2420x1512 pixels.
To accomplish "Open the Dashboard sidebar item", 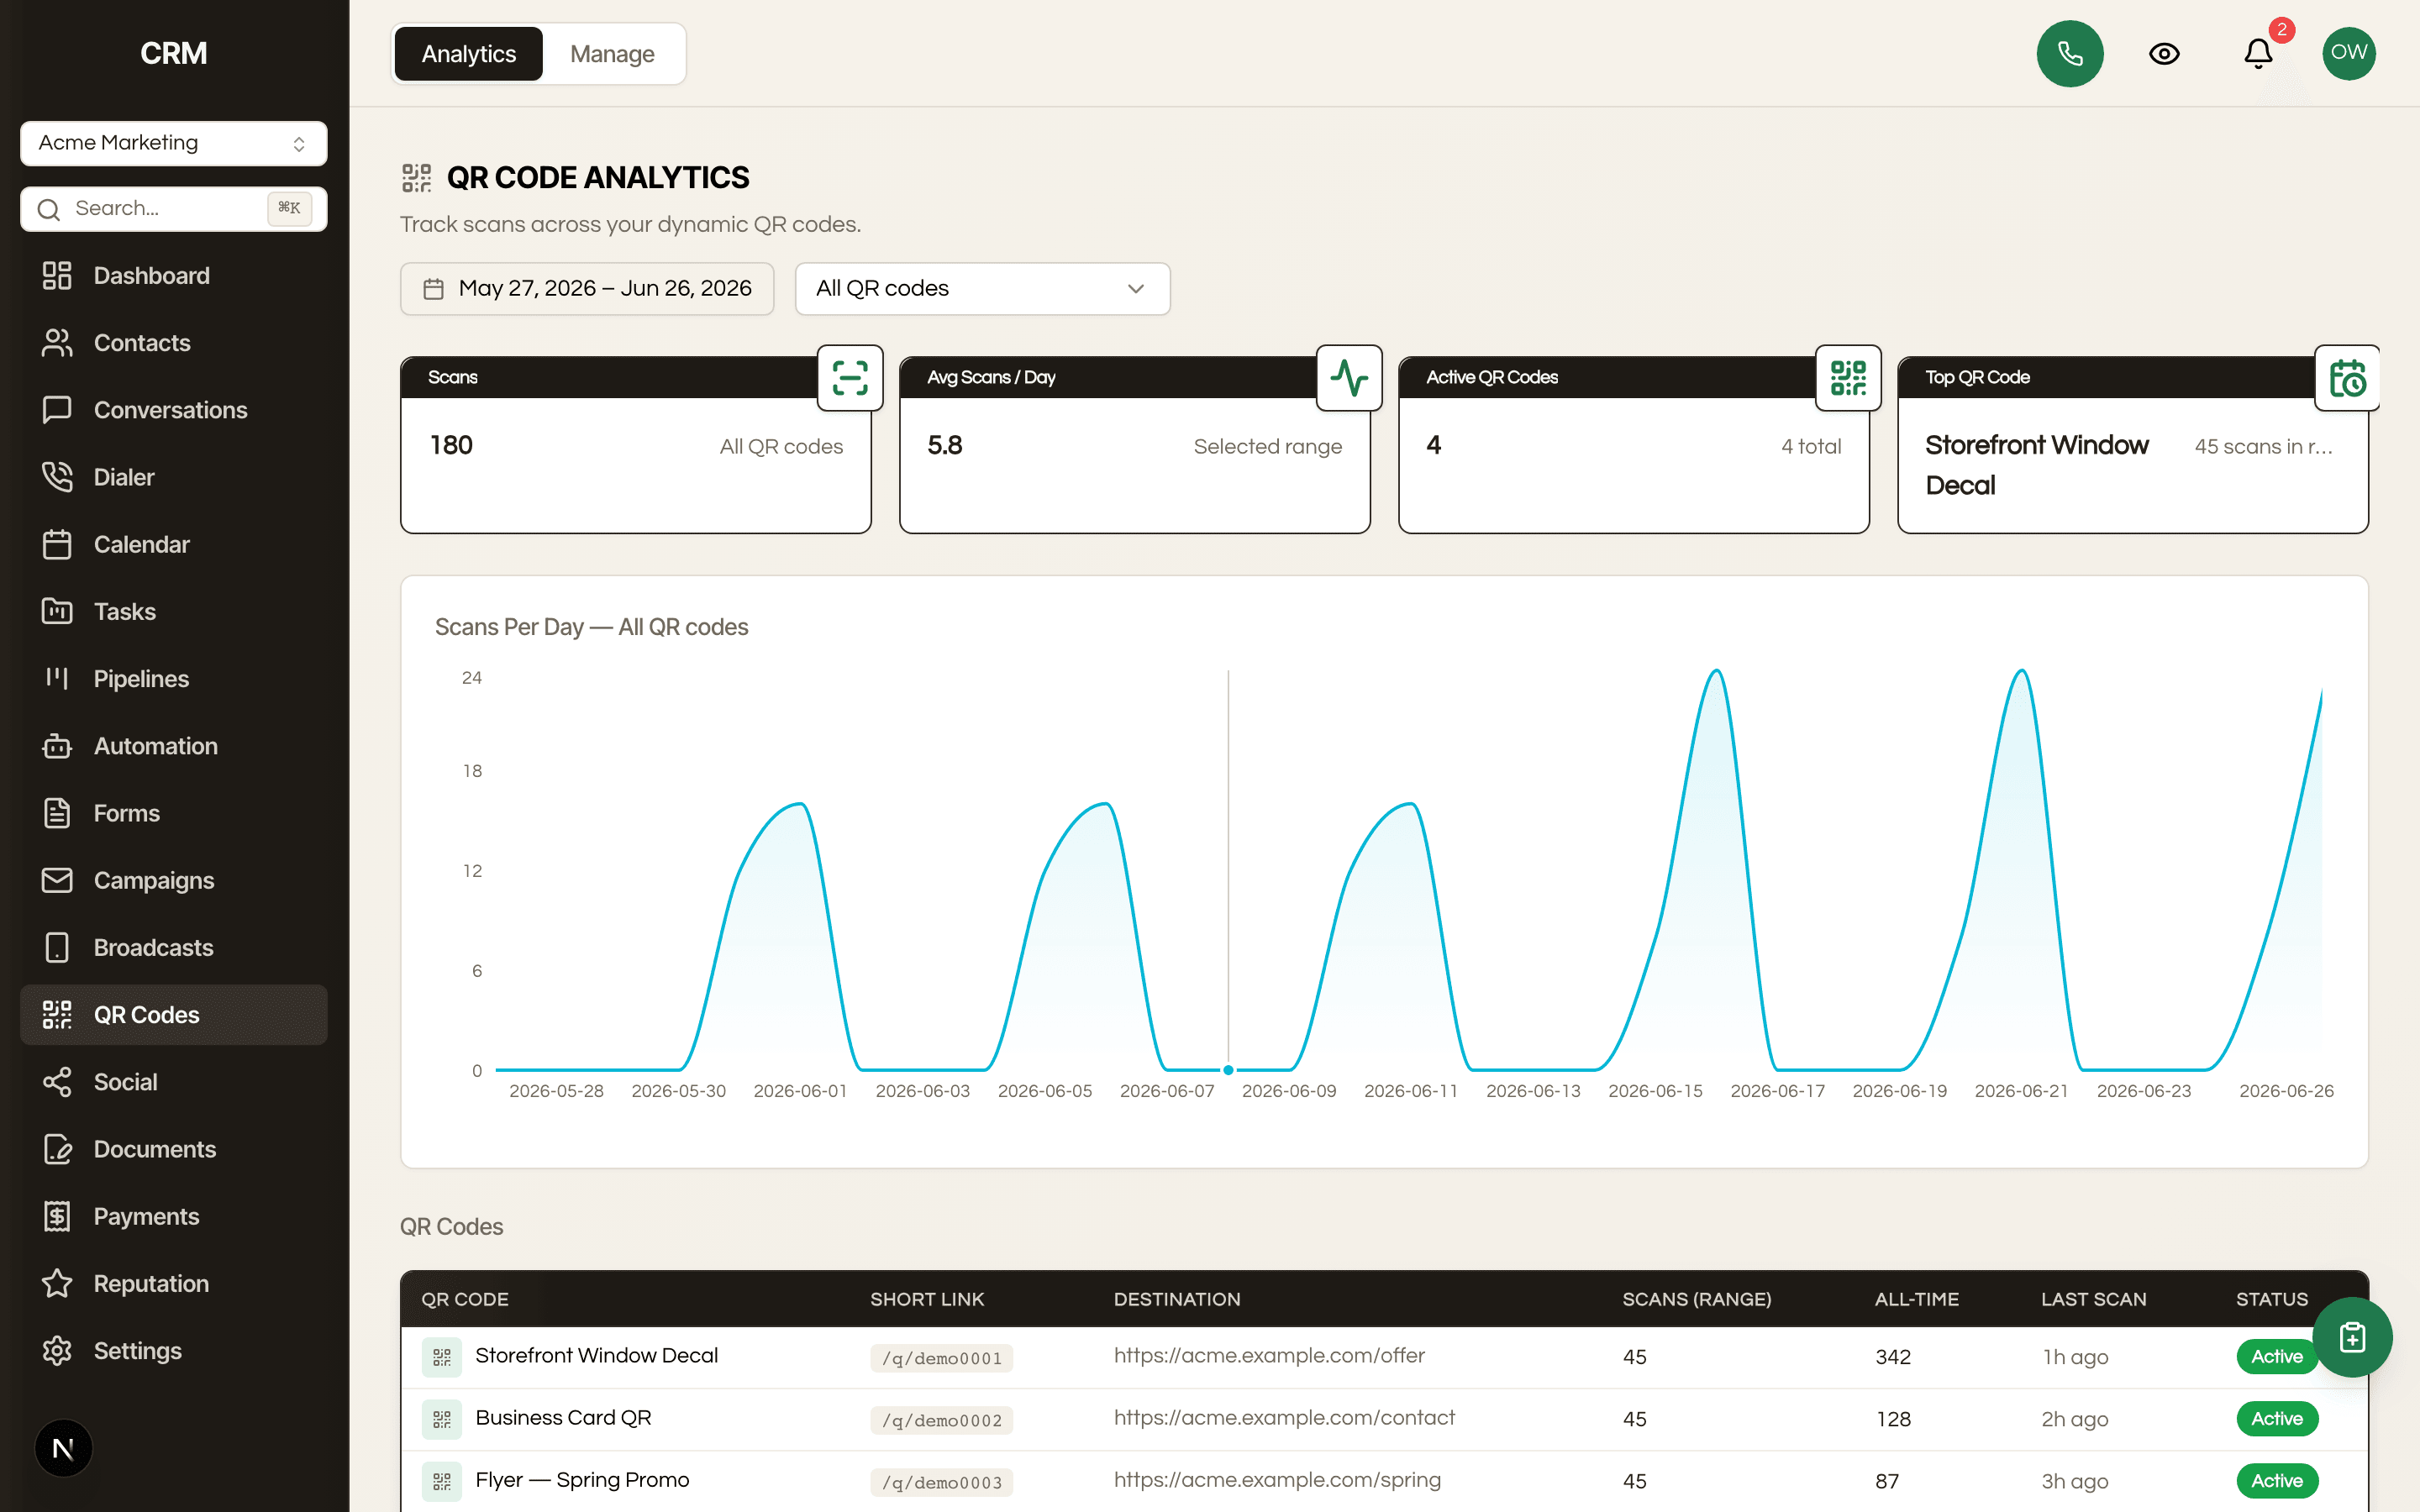I will [x=173, y=275].
